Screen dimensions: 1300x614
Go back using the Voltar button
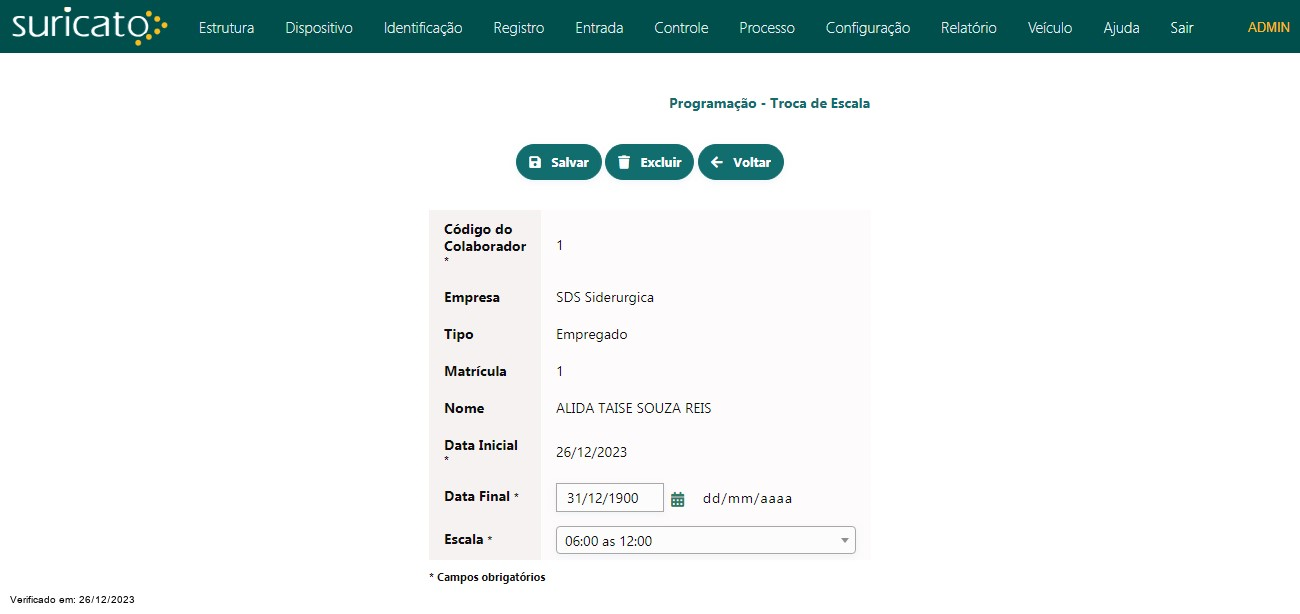click(x=740, y=162)
